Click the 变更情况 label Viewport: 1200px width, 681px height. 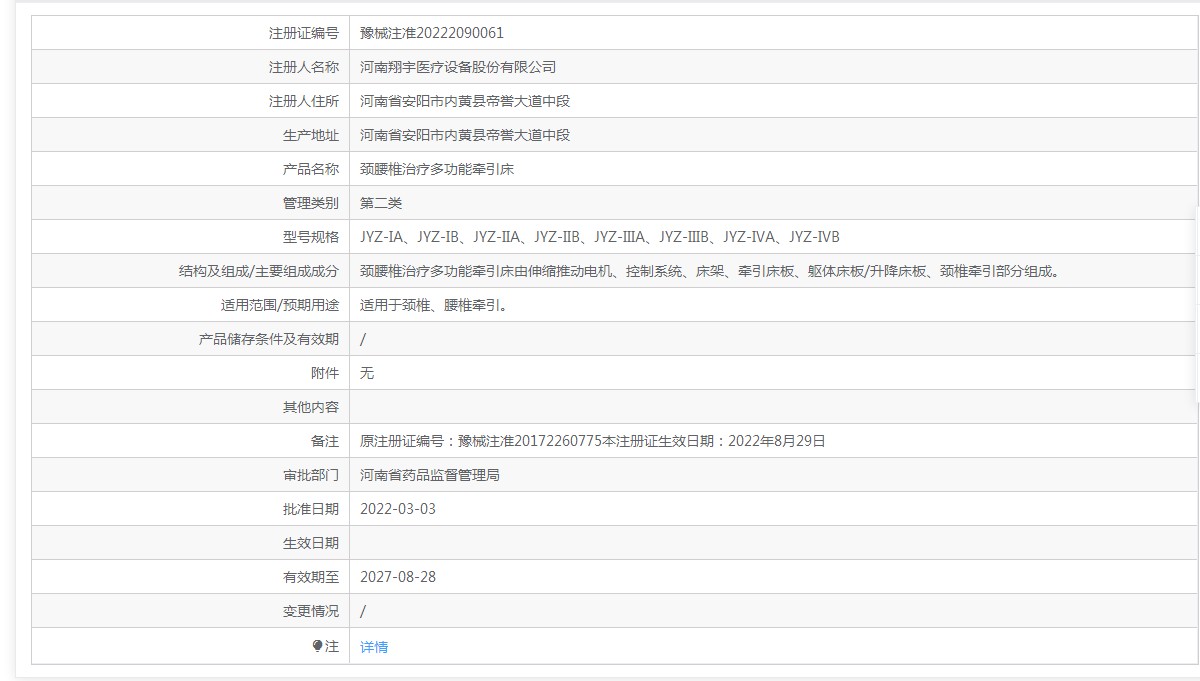311,611
